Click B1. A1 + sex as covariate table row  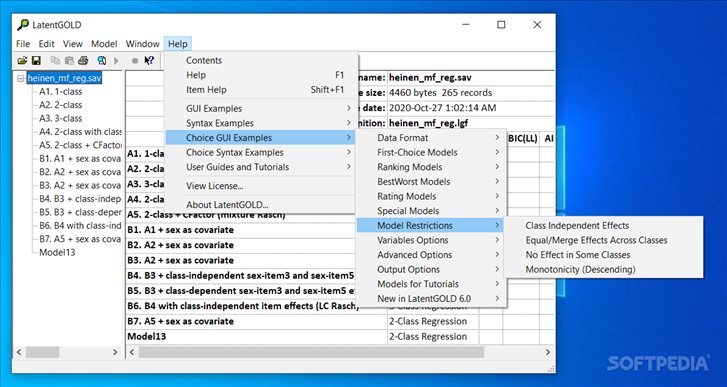(x=241, y=230)
